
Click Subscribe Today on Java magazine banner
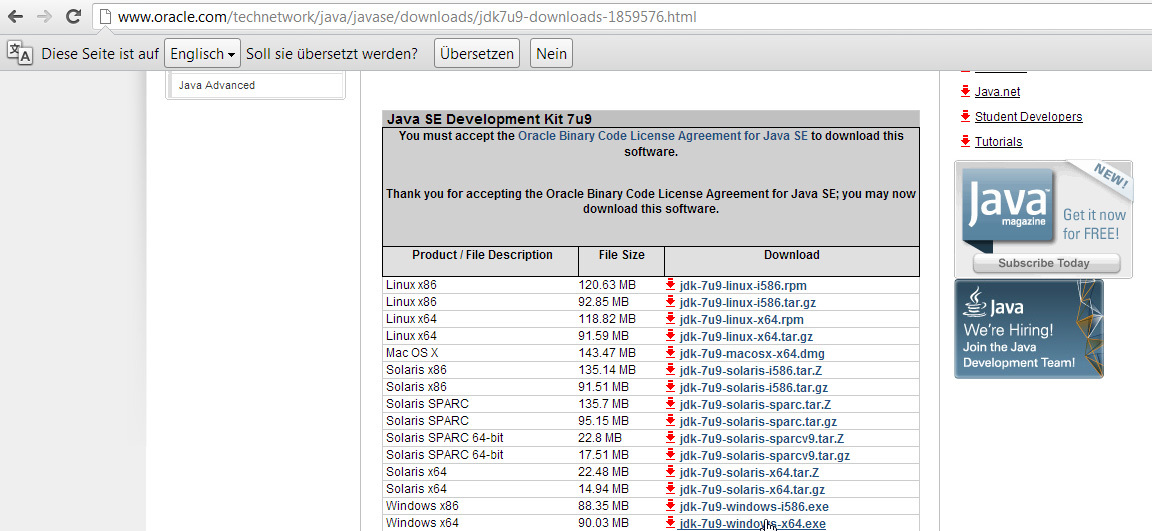[1045, 263]
